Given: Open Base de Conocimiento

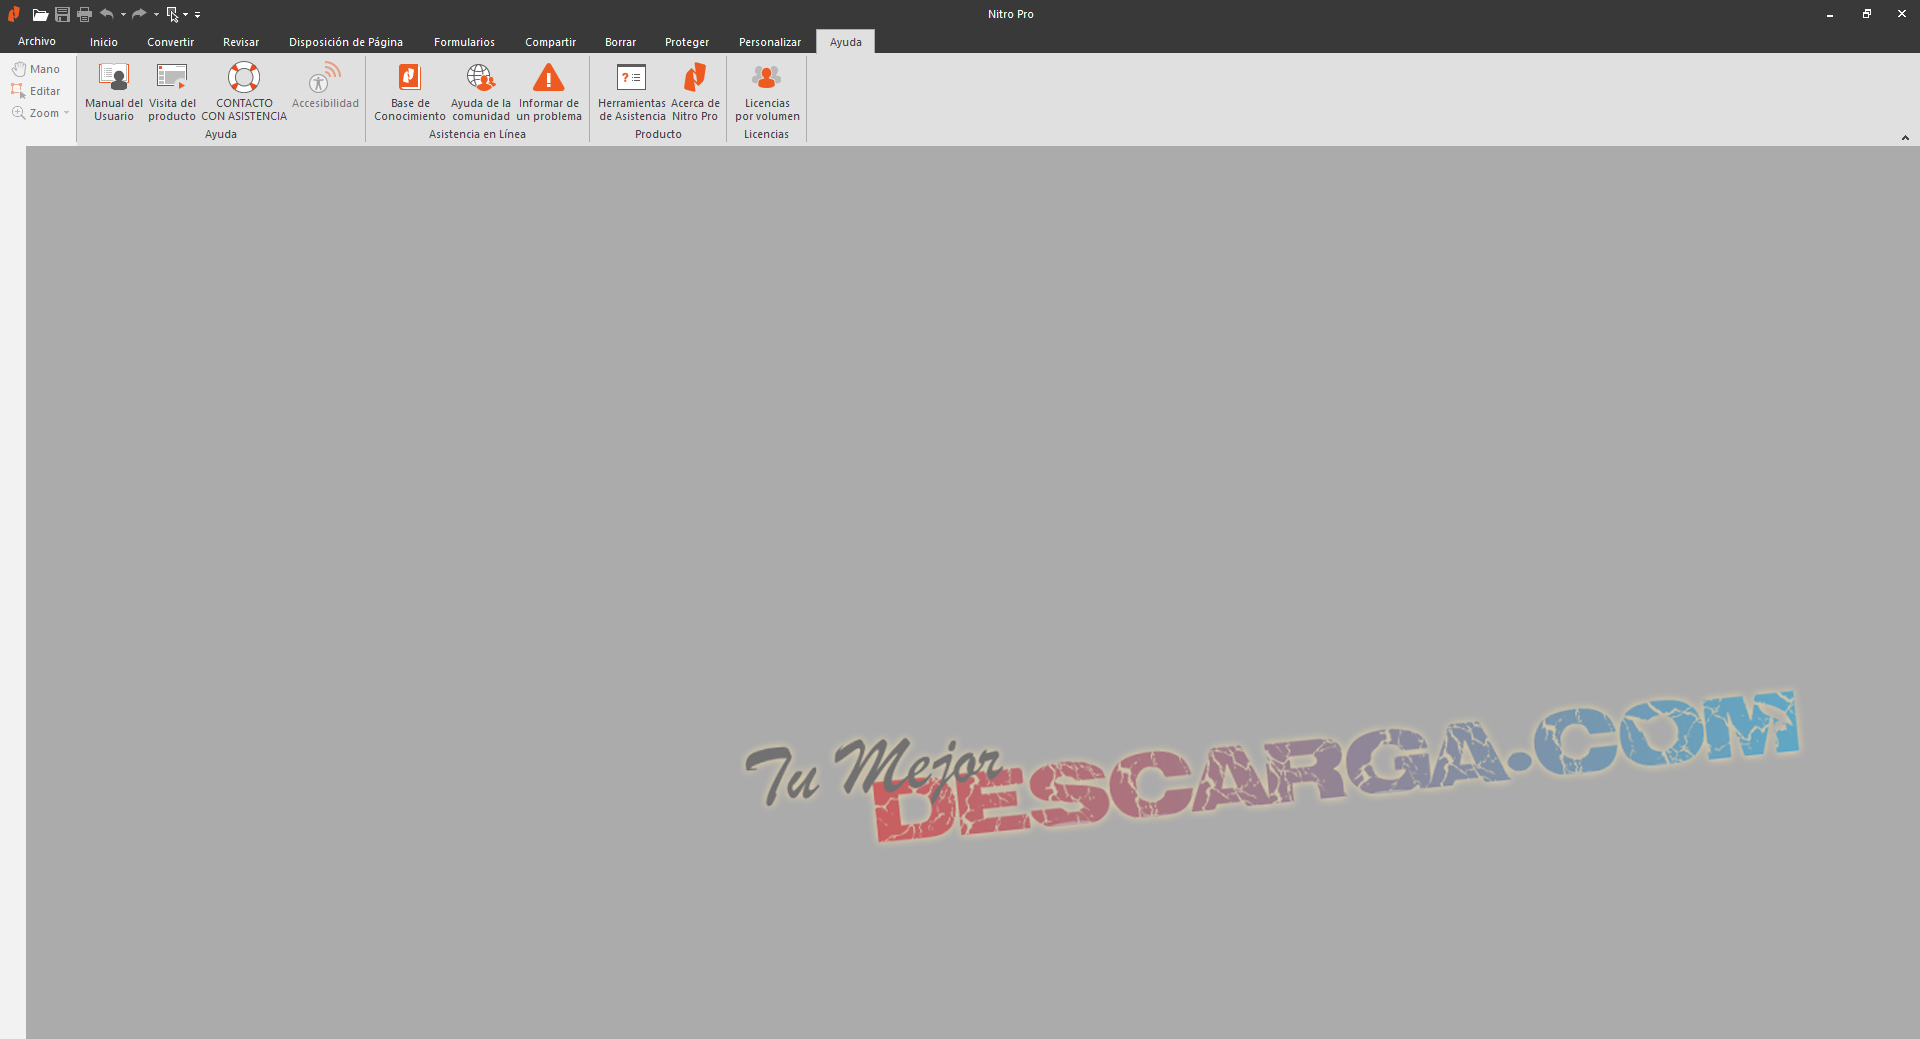Looking at the screenshot, I should click(410, 92).
